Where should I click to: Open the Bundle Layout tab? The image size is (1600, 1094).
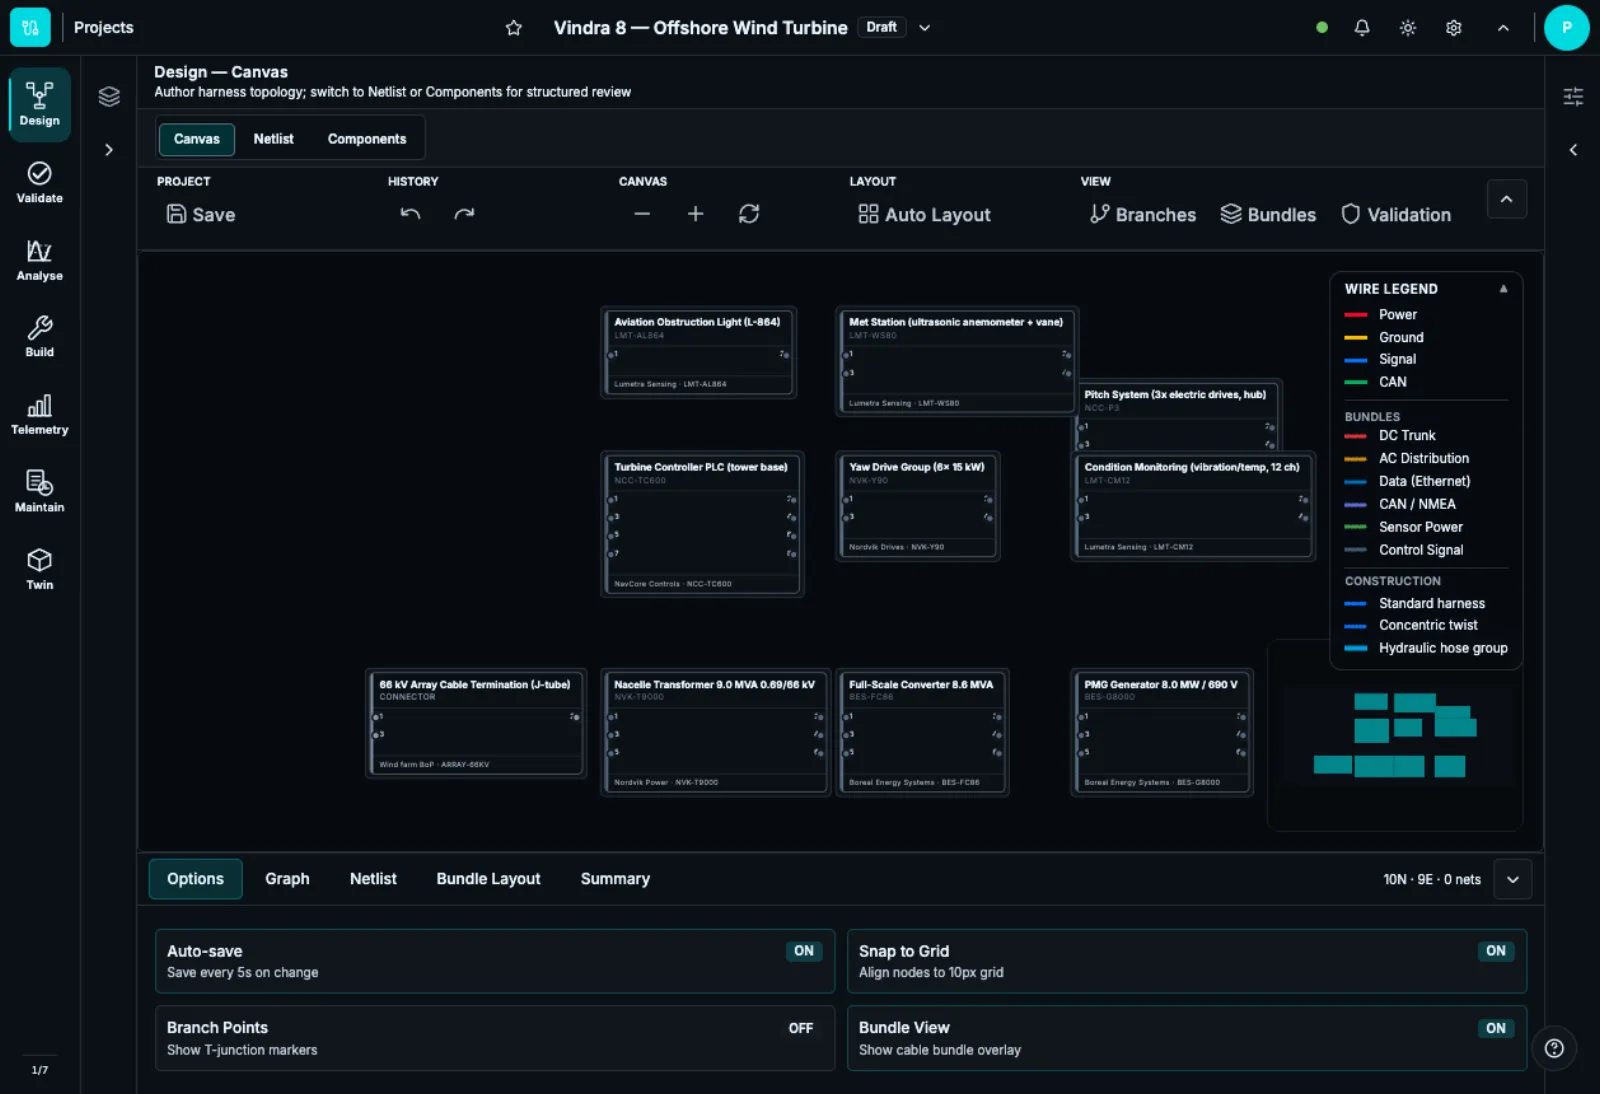click(488, 879)
